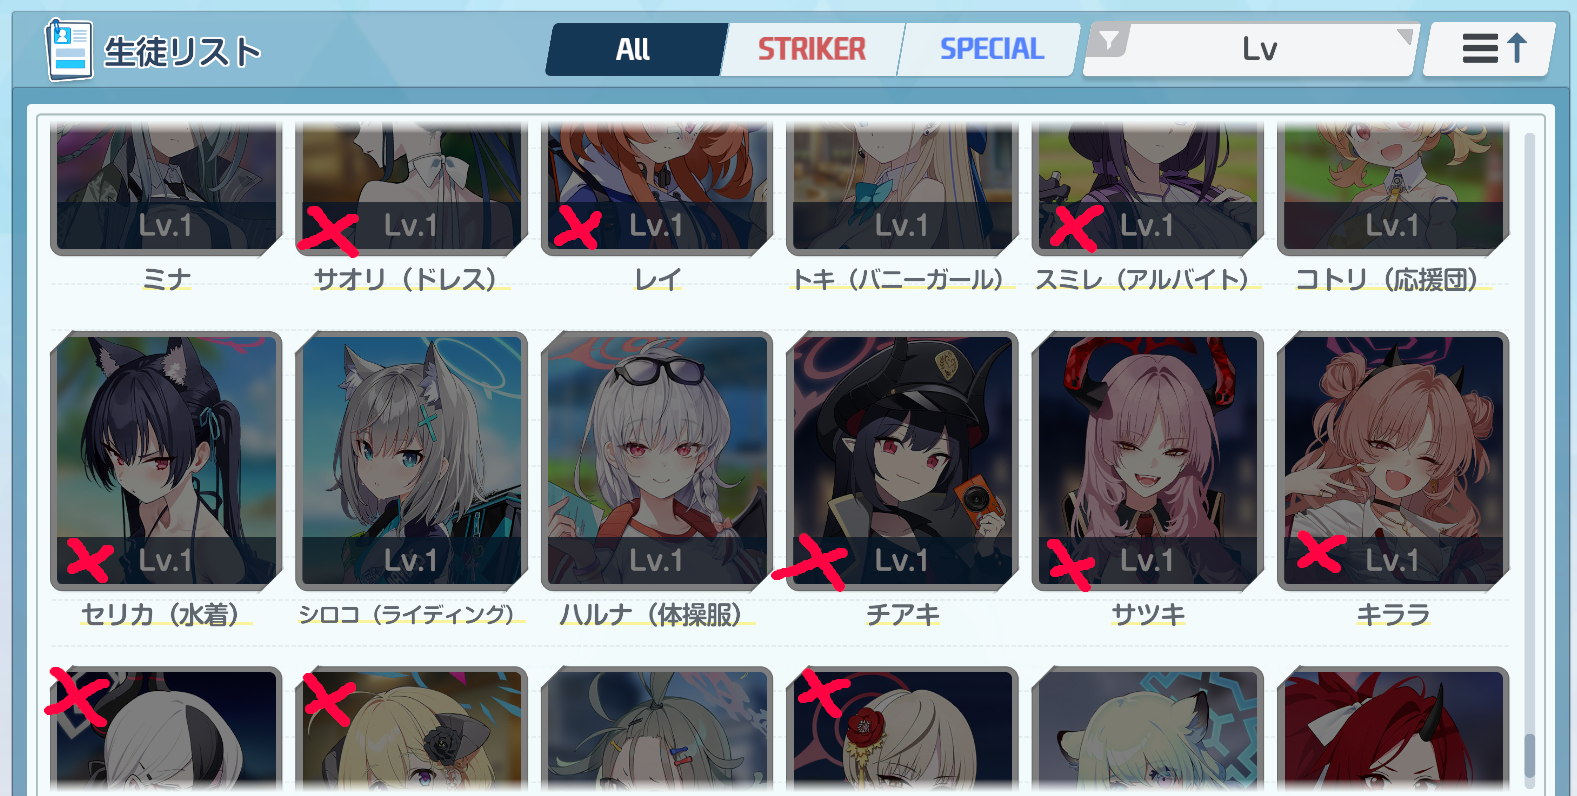Click the filter funnel icon
The height and width of the screenshot is (796, 1577).
[1108, 42]
